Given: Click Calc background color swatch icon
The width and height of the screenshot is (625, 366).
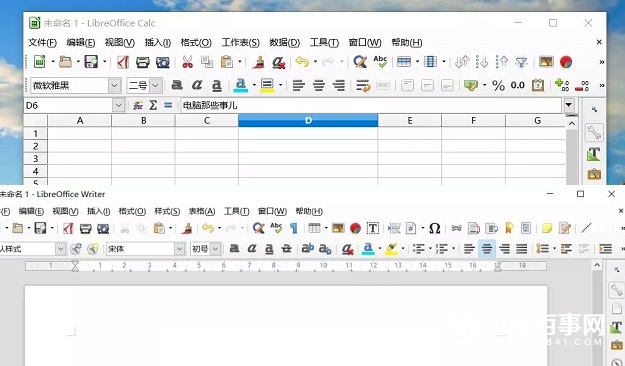Looking at the screenshot, I should point(267,85).
